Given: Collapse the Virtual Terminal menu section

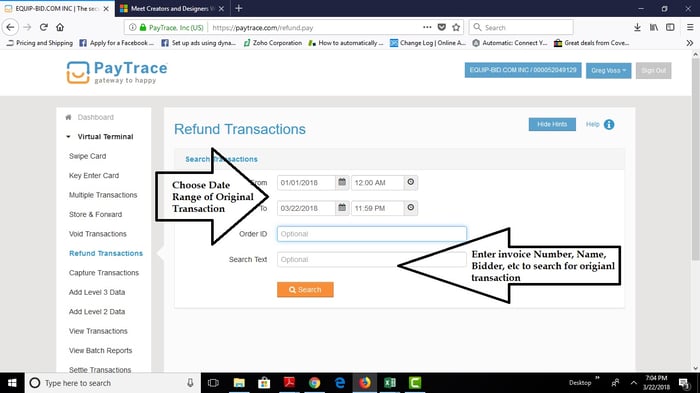Looking at the screenshot, I should [x=68, y=137].
